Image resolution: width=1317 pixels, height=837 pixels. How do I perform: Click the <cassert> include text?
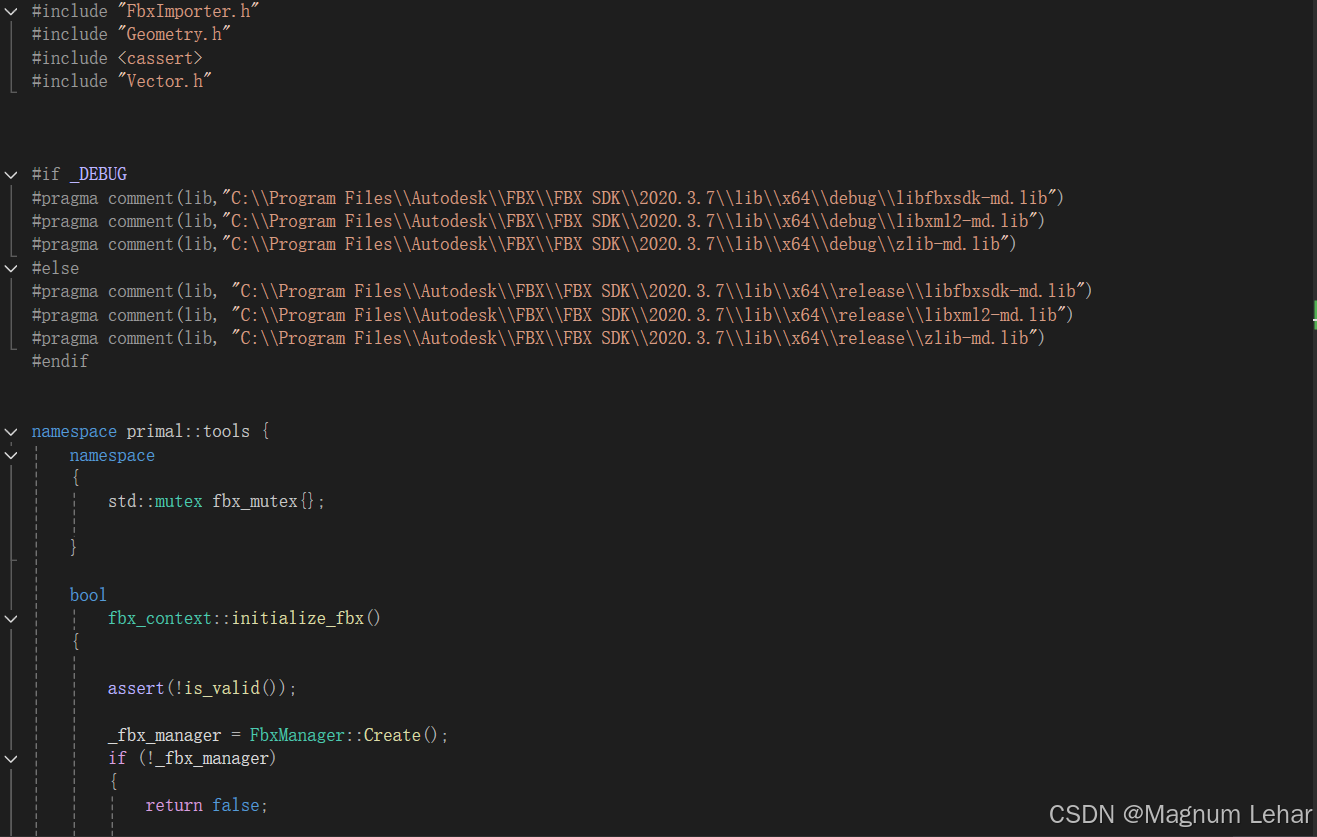[160, 58]
